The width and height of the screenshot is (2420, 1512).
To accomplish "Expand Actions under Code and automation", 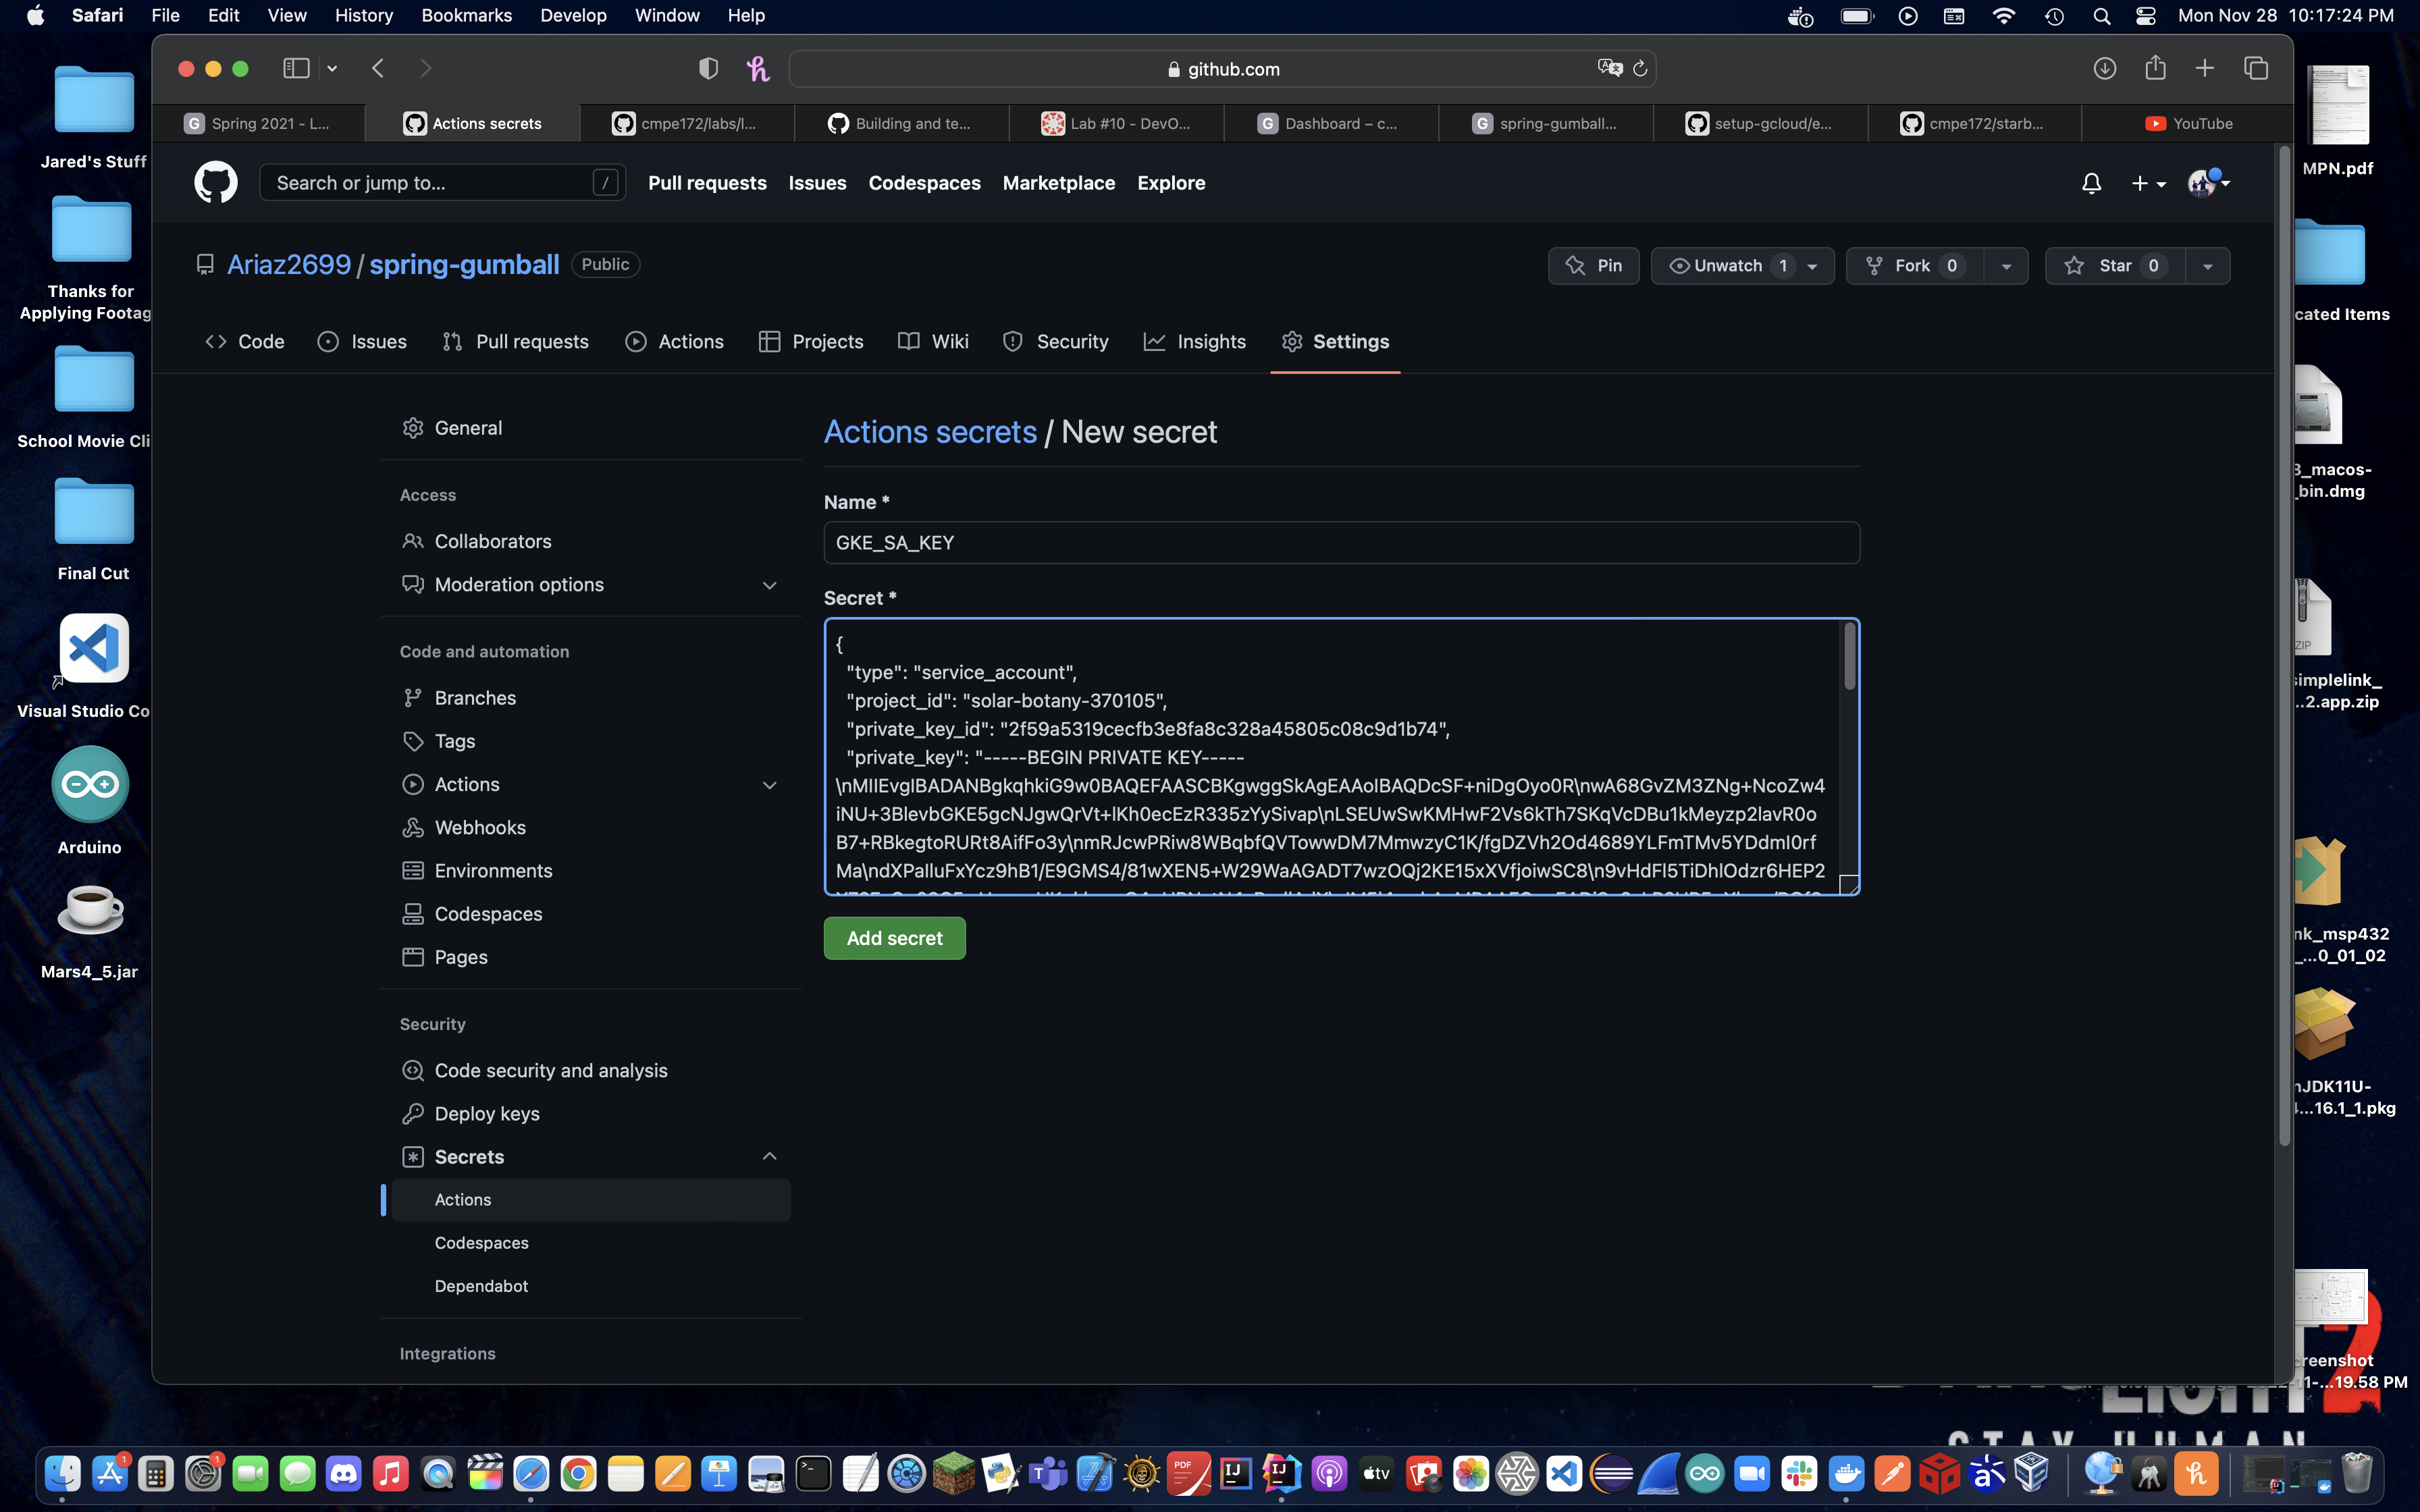I will (x=769, y=785).
